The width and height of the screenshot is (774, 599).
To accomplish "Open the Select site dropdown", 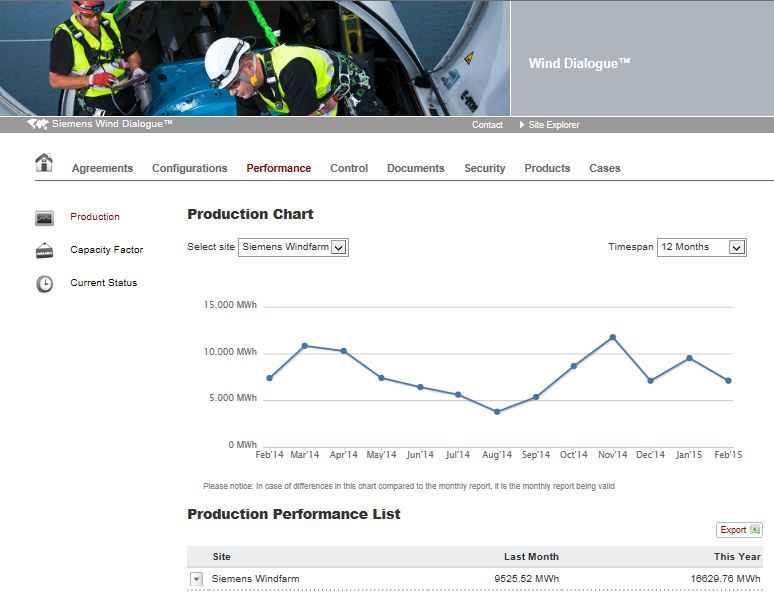I will pos(293,247).
